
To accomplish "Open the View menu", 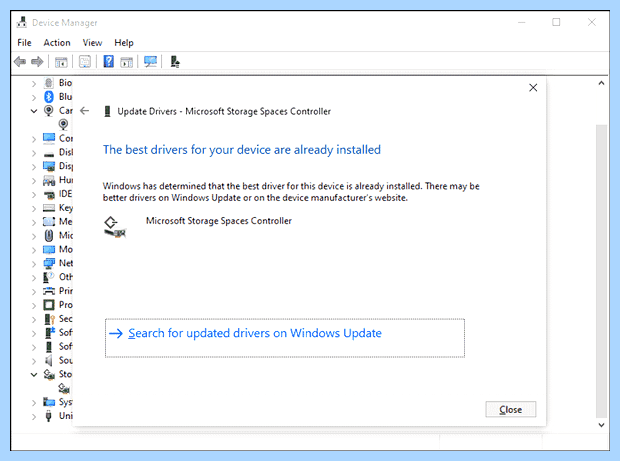I will coord(92,43).
